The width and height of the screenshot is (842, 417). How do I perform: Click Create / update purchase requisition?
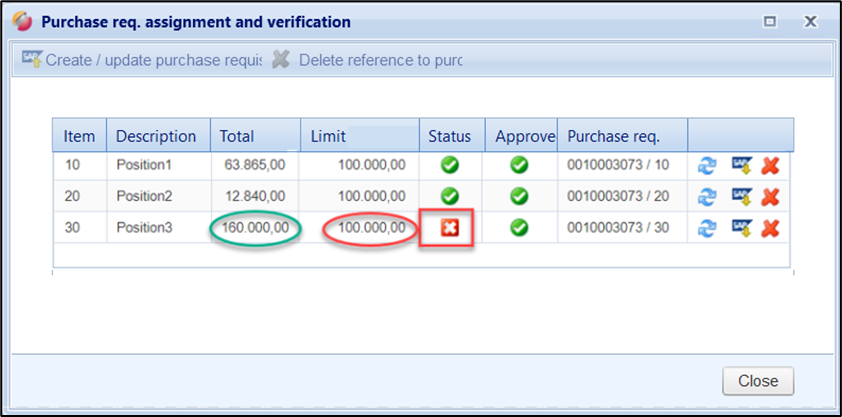(x=142, y=60)
